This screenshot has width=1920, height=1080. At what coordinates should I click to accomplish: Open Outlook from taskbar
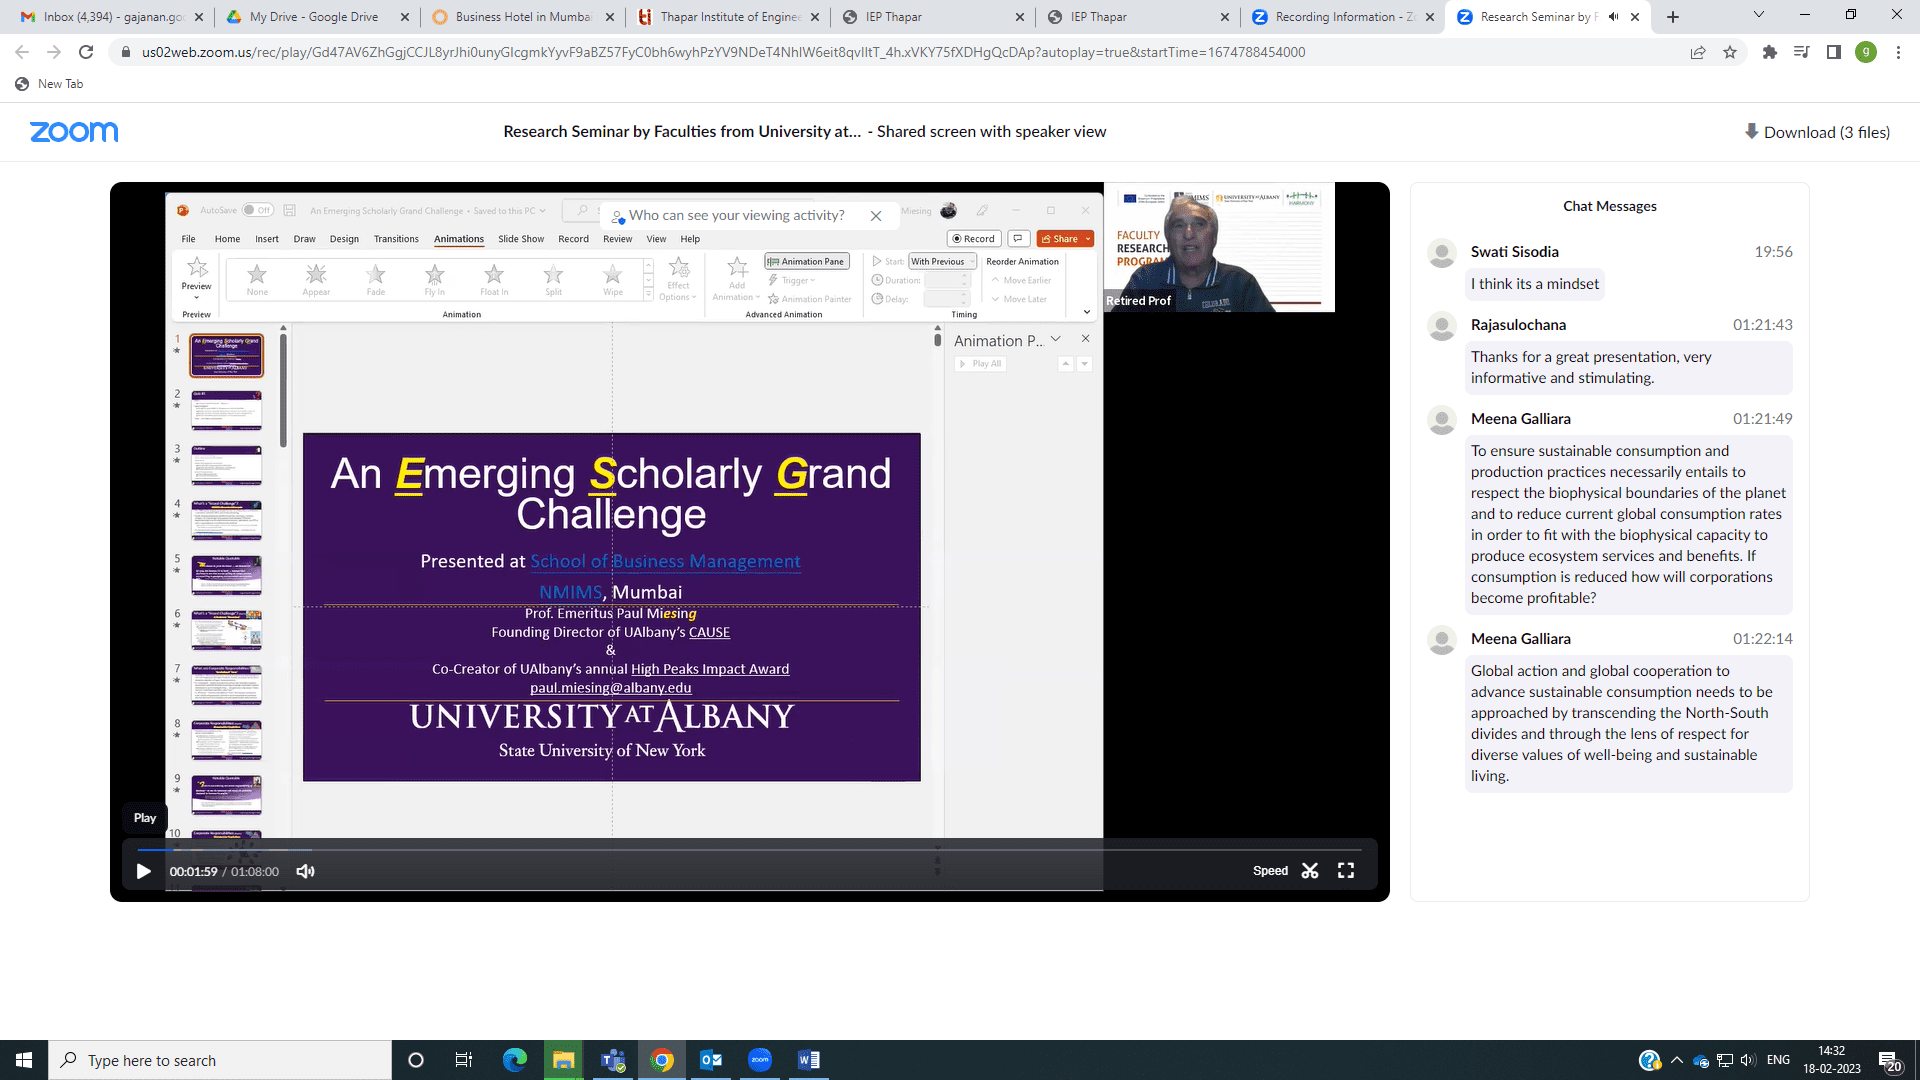pos(711,1060)
